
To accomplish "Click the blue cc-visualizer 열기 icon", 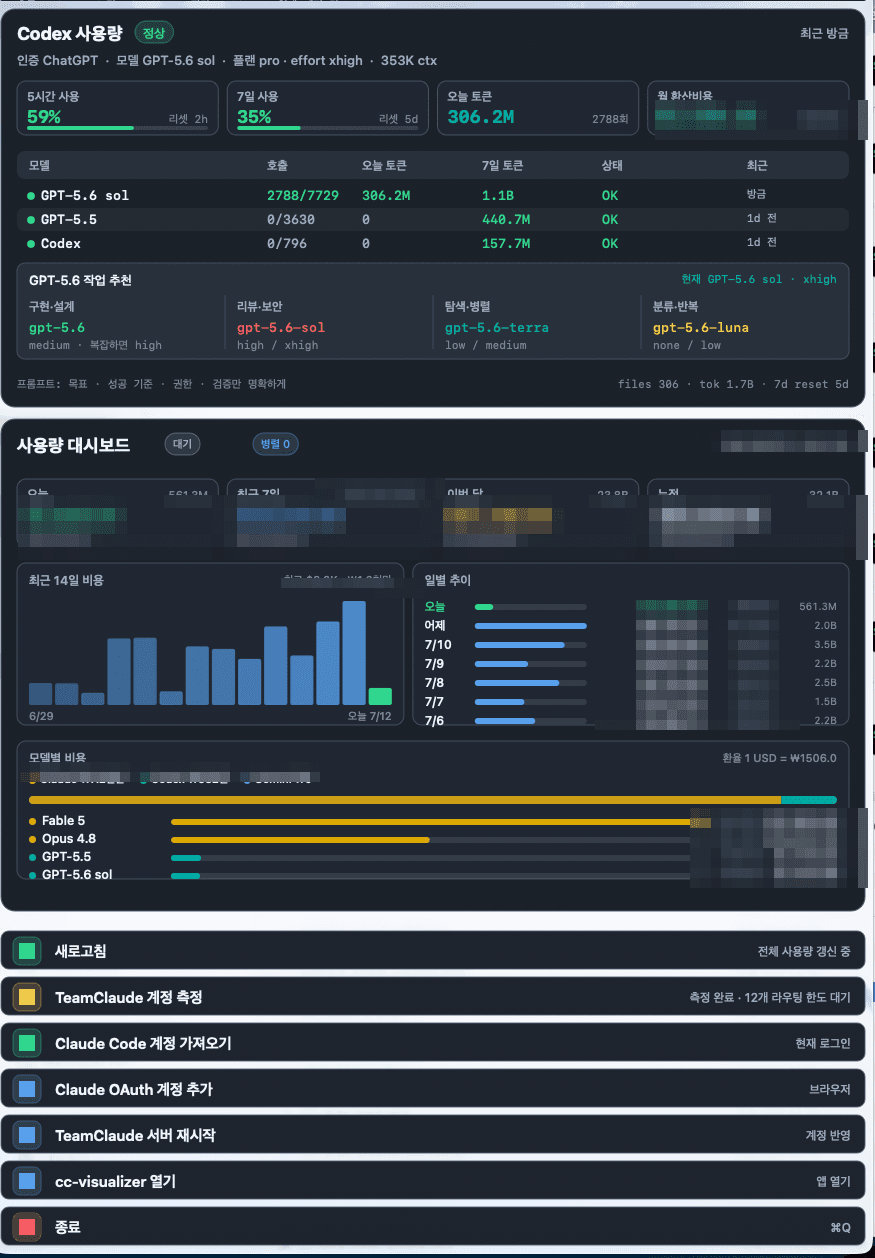I will (27, 1181).
